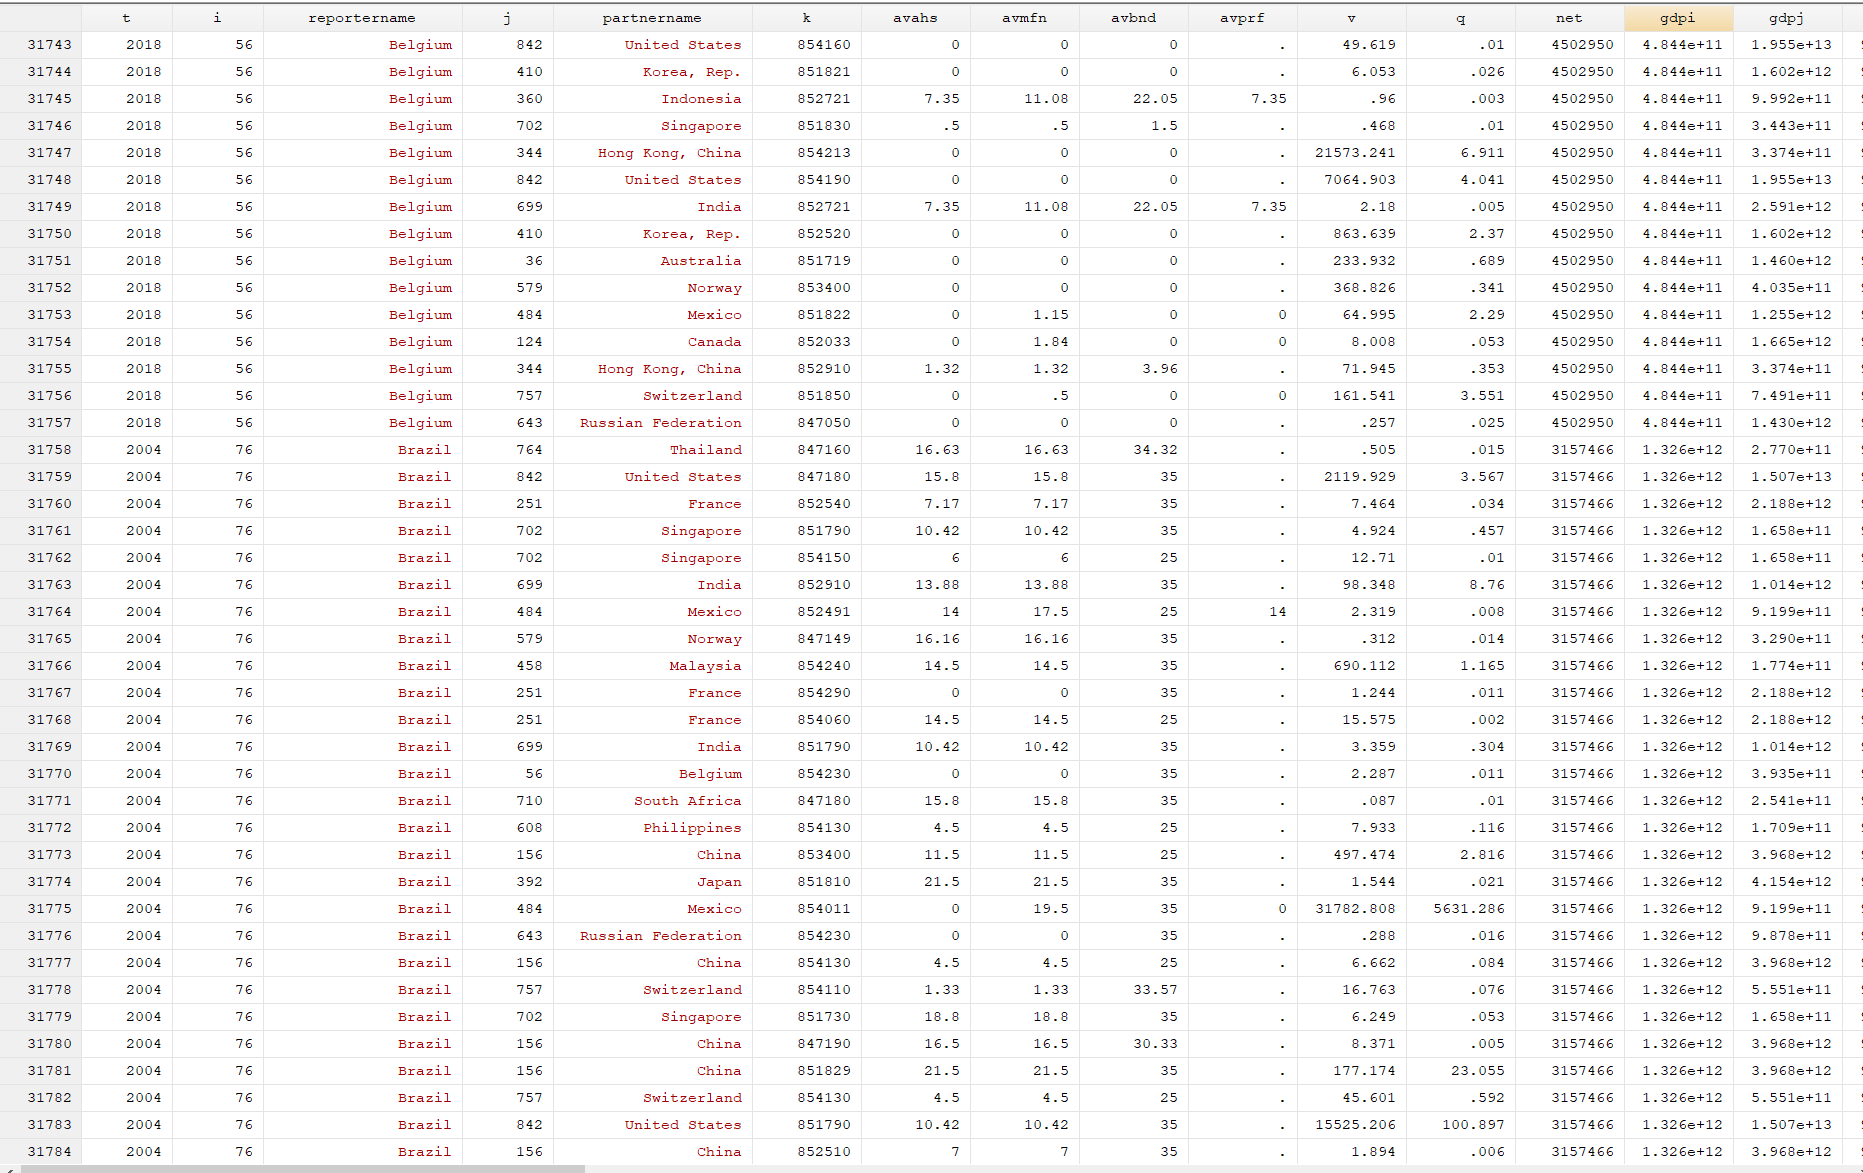Viewport: 1863px width, 1173px height.
Task: Select the avprf column header
Action: [1242, 18]
